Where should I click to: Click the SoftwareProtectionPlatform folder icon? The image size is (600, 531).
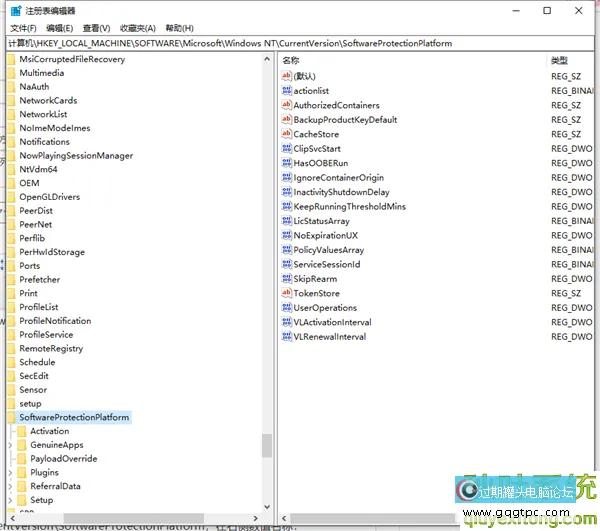pyautogui.click(x=11, y=417)
